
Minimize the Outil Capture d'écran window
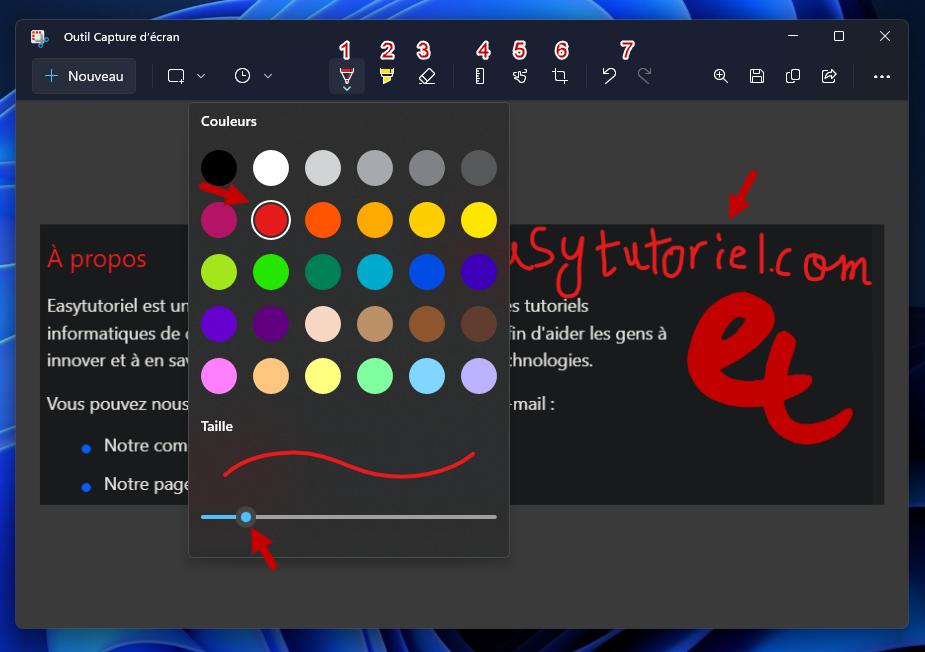pyautogui.click(x=793, y=37)
